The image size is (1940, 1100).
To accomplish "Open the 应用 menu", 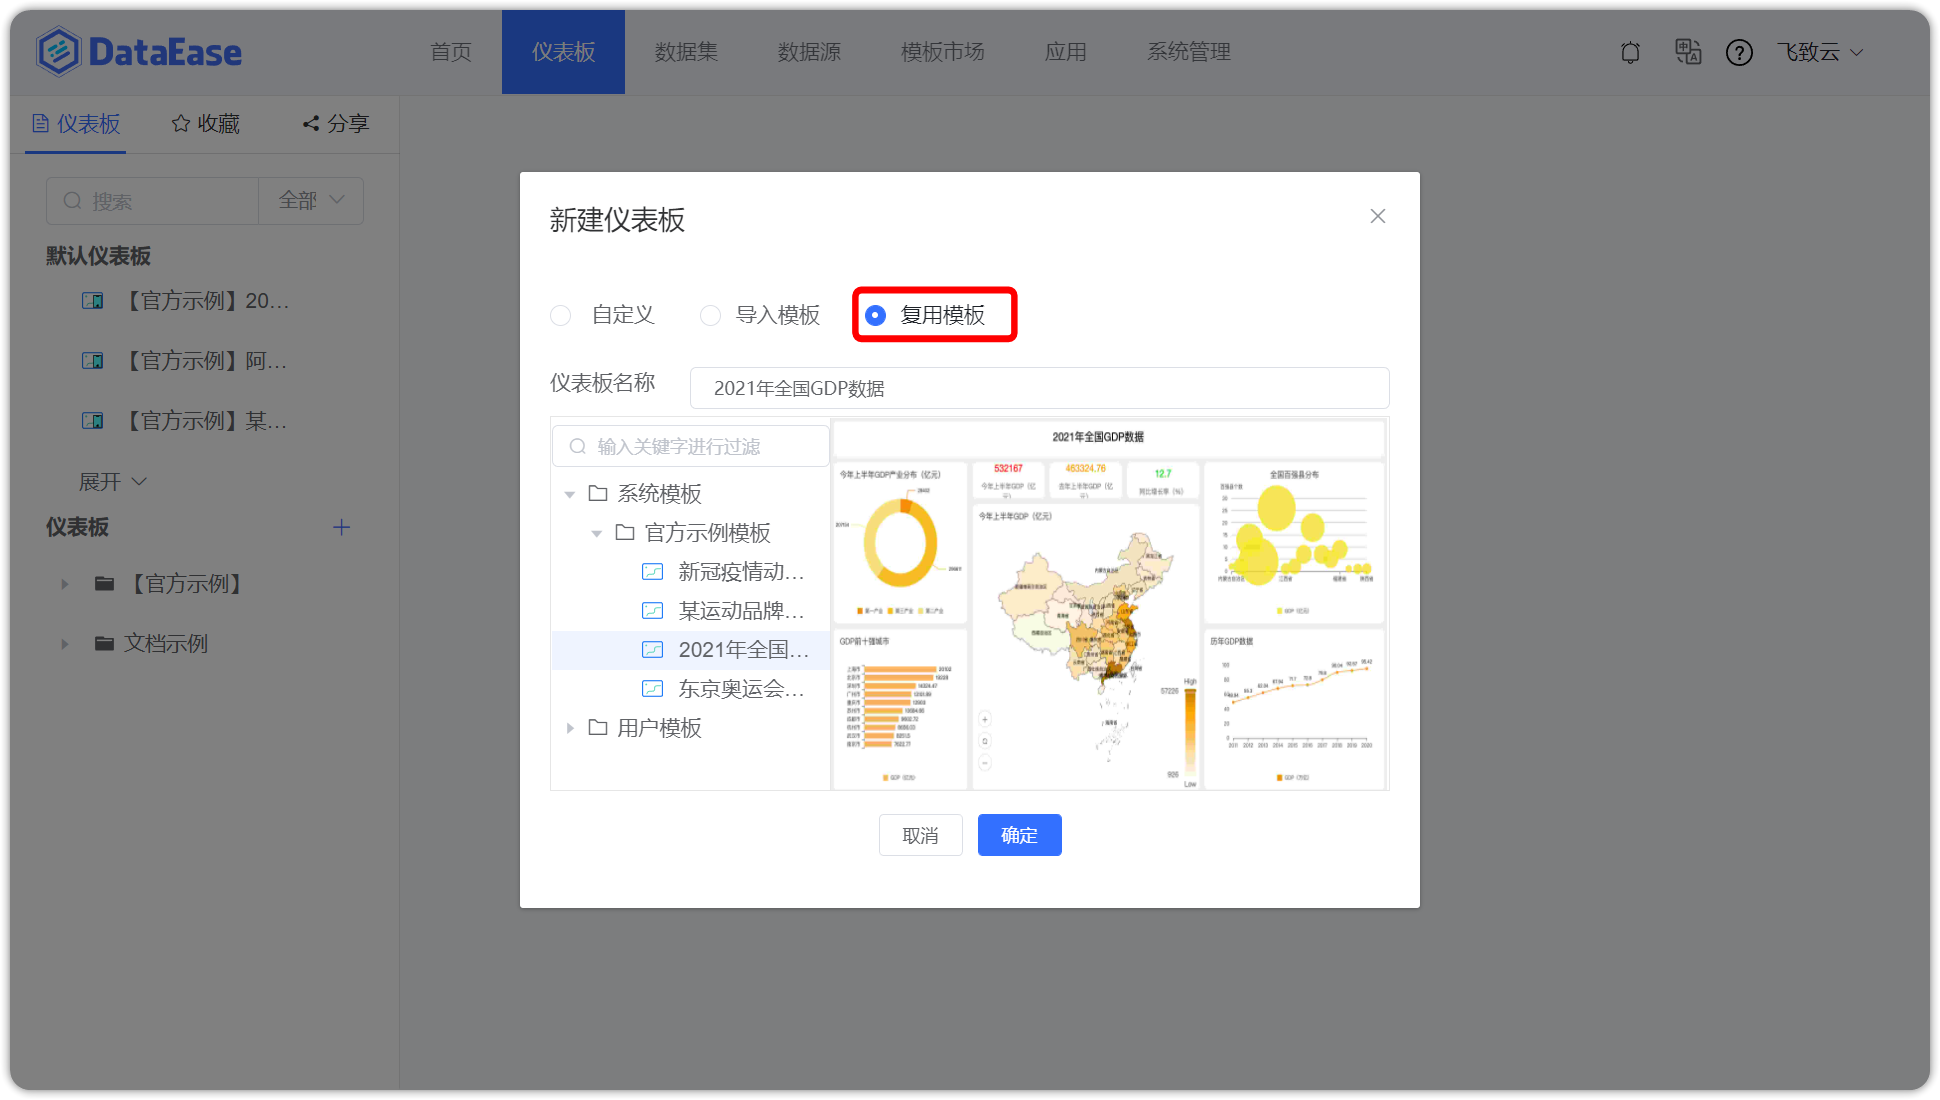I will (1065, 52).
